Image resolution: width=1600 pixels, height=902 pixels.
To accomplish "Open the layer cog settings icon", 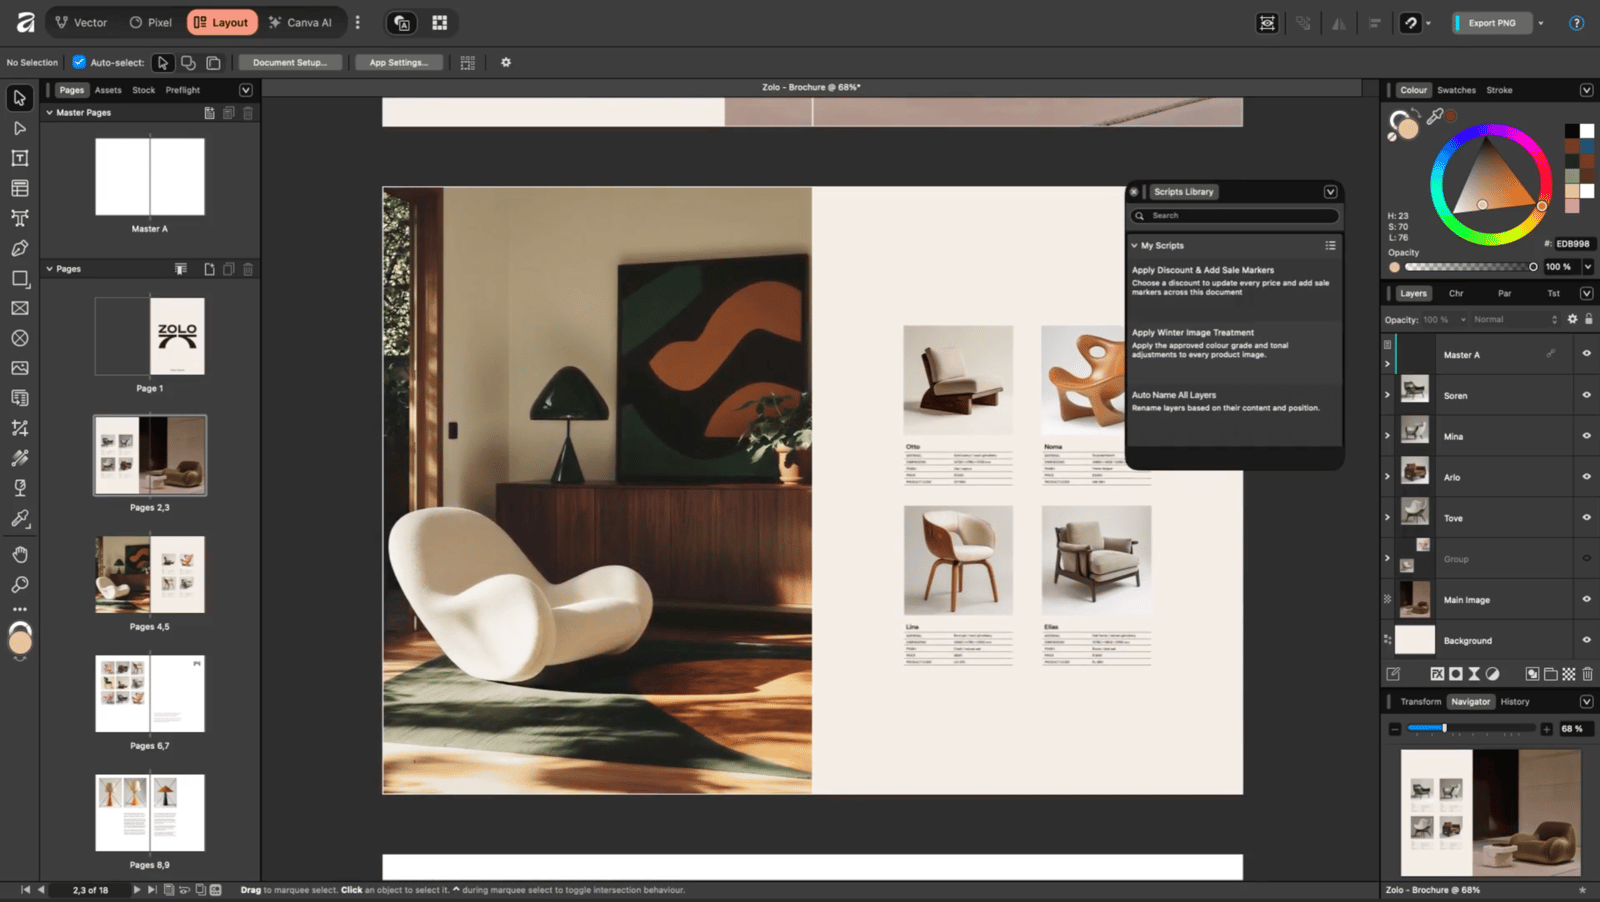I will [x=1572, y=319].
